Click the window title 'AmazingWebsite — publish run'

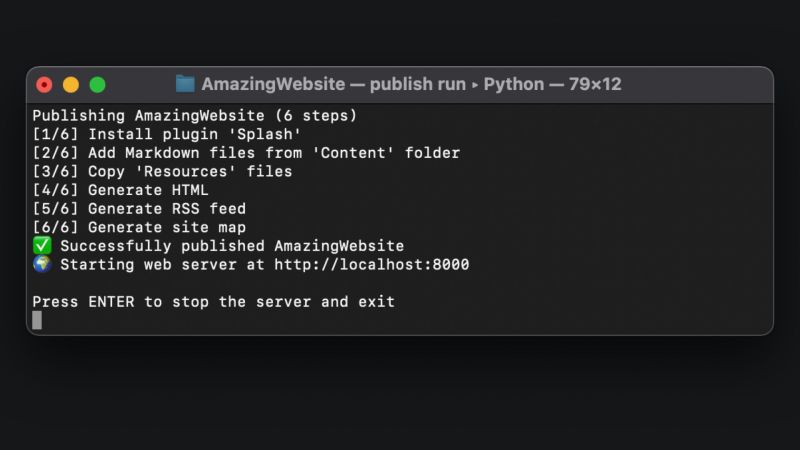pyautogui.click(x=334, y=84)
